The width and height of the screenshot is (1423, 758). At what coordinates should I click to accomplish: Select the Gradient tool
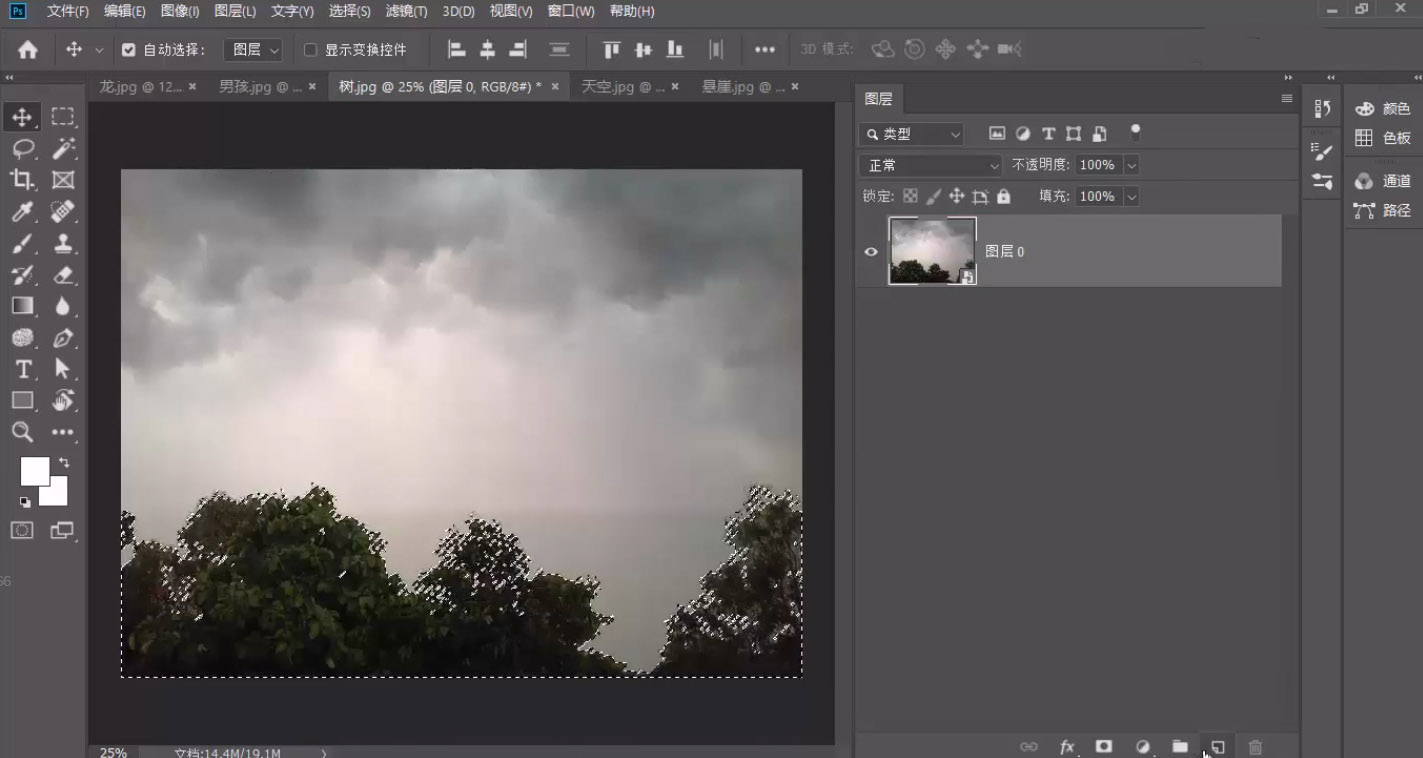click(22, 306)
